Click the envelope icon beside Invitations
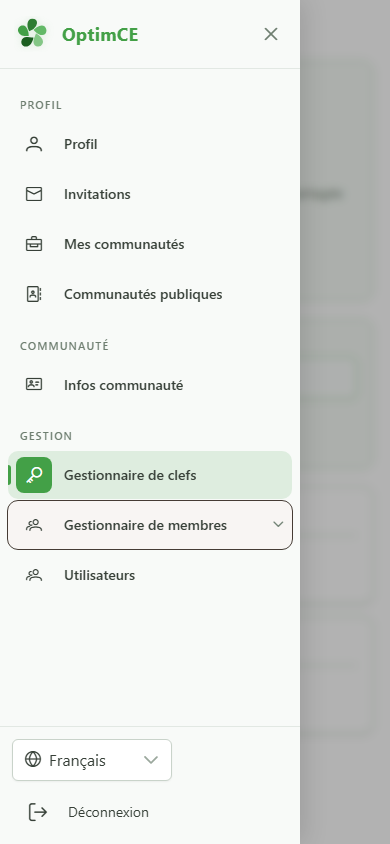Image resolution: width=390 pixels, height=844 pixels. [x=34, y=194]
